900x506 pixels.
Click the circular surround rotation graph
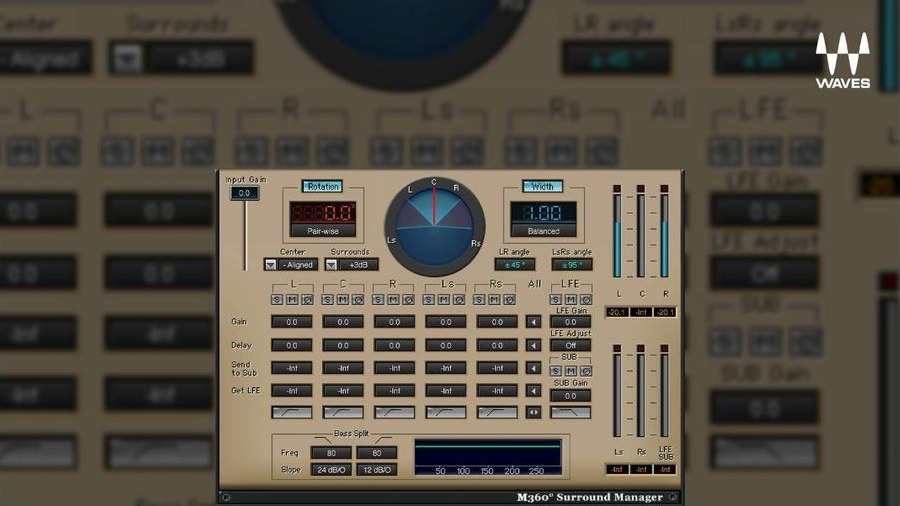pyautogui.click(x=435, y=226)
